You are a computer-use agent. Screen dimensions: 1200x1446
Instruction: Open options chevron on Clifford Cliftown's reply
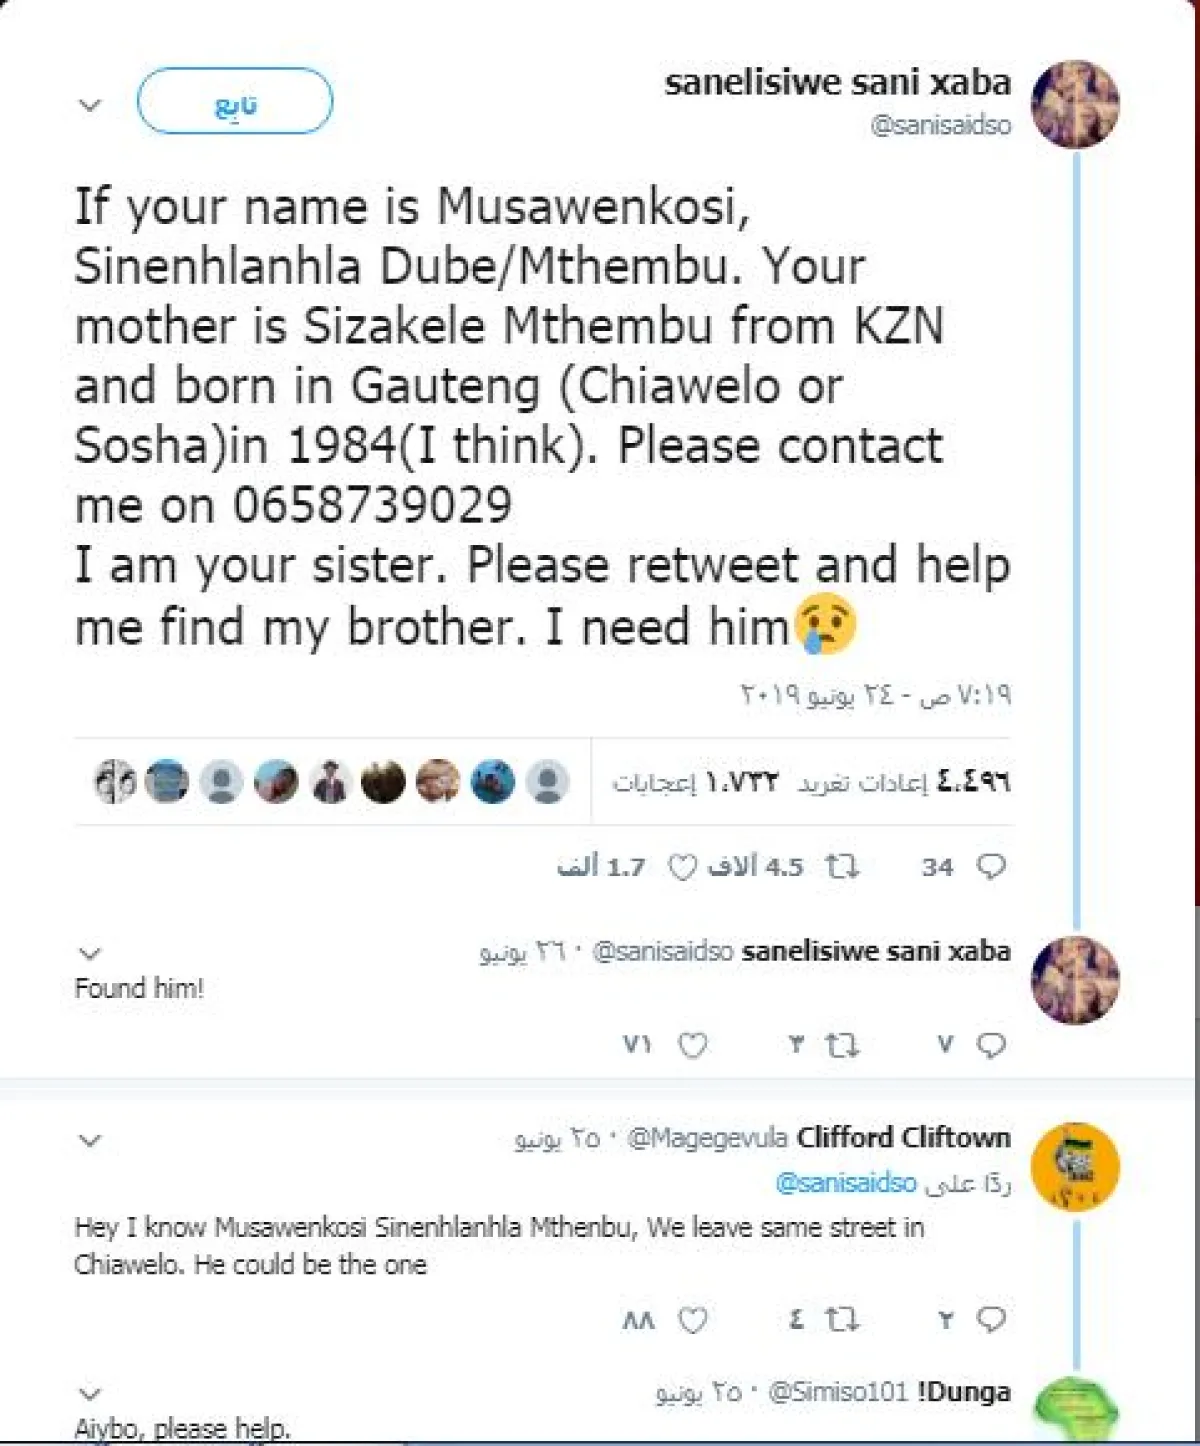[x=90, y=1140]
